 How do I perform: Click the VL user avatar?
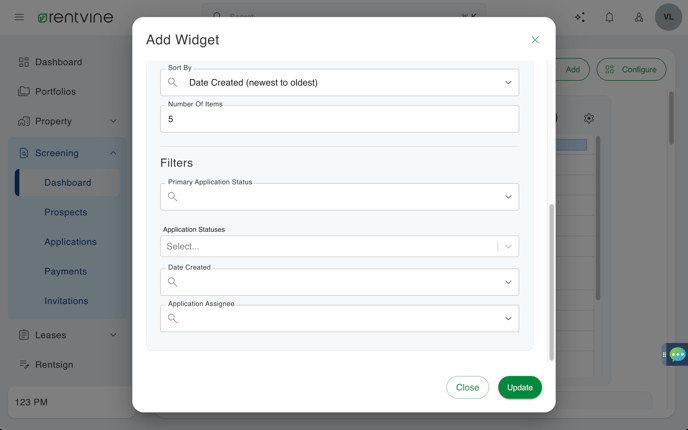click(x=668, y=17)
